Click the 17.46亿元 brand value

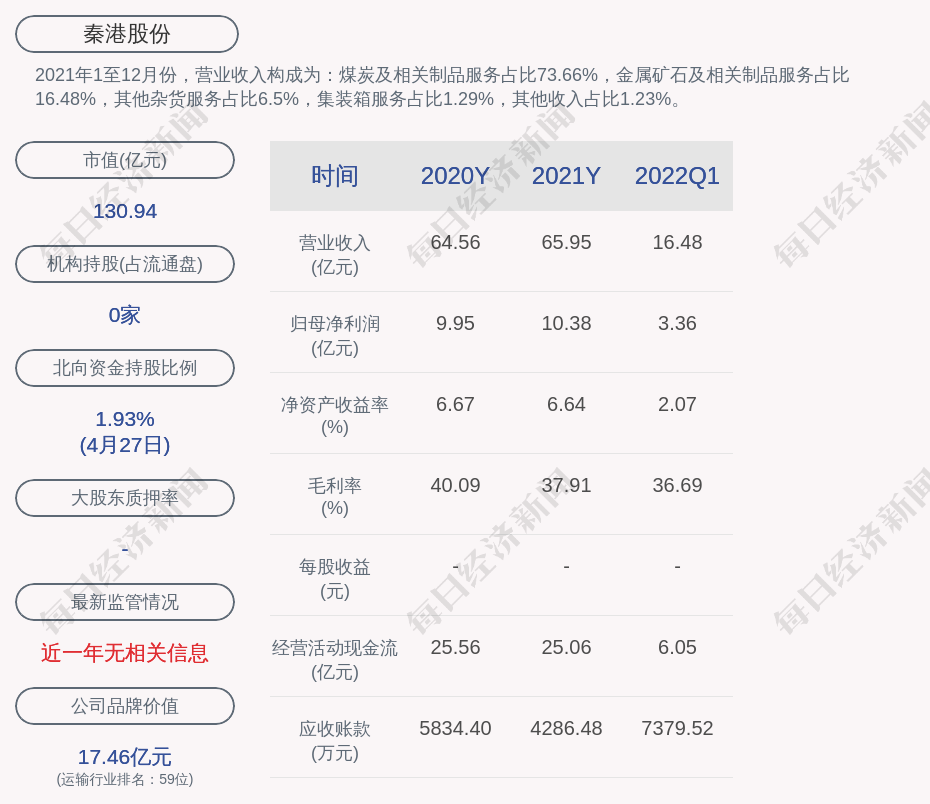tap(125, 757)
